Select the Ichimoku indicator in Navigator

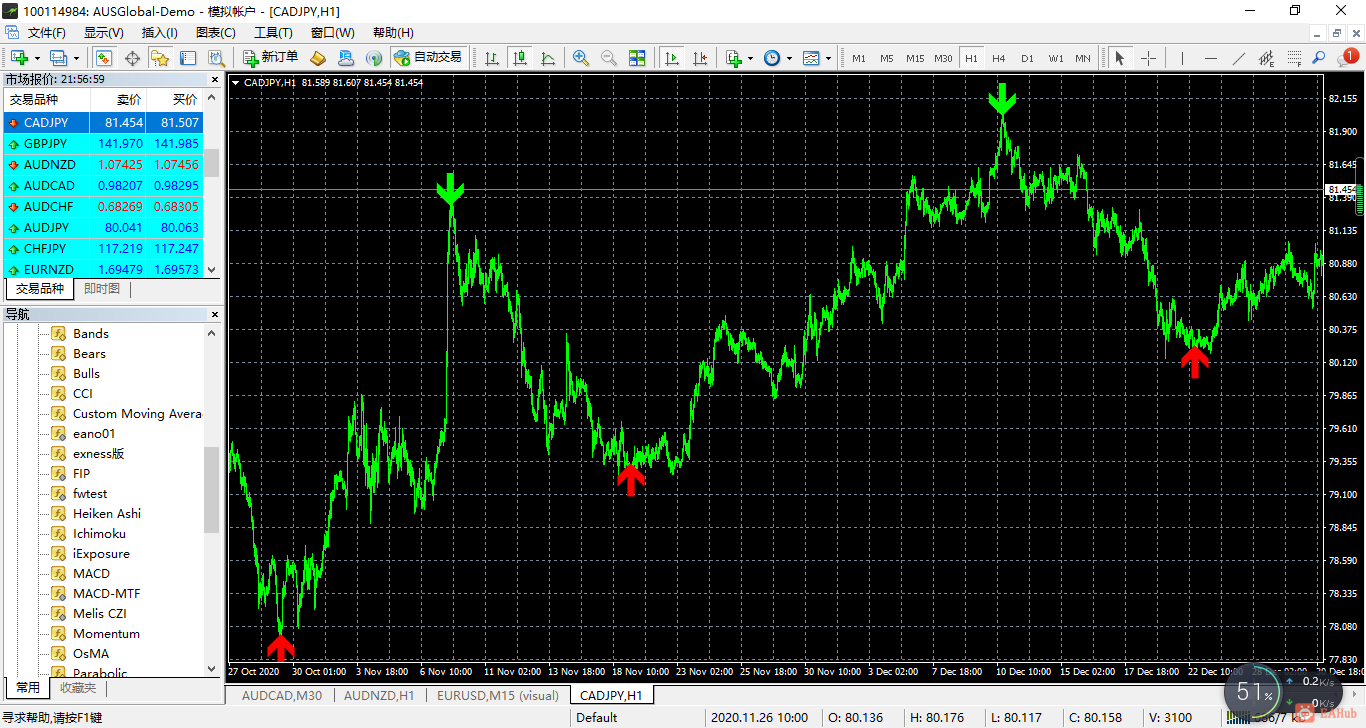(x=99, y=534)
